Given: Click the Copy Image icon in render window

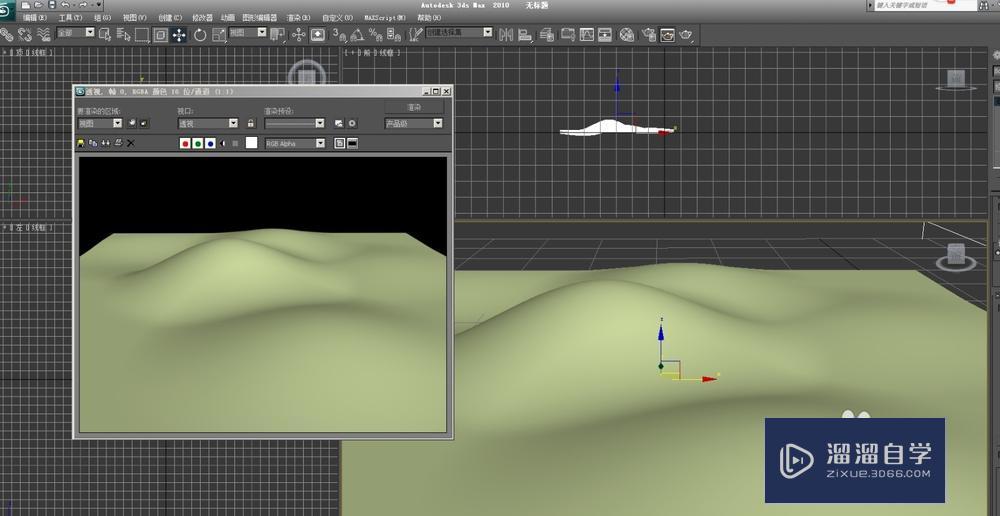Looking at the screenshot, I should 93,143.
